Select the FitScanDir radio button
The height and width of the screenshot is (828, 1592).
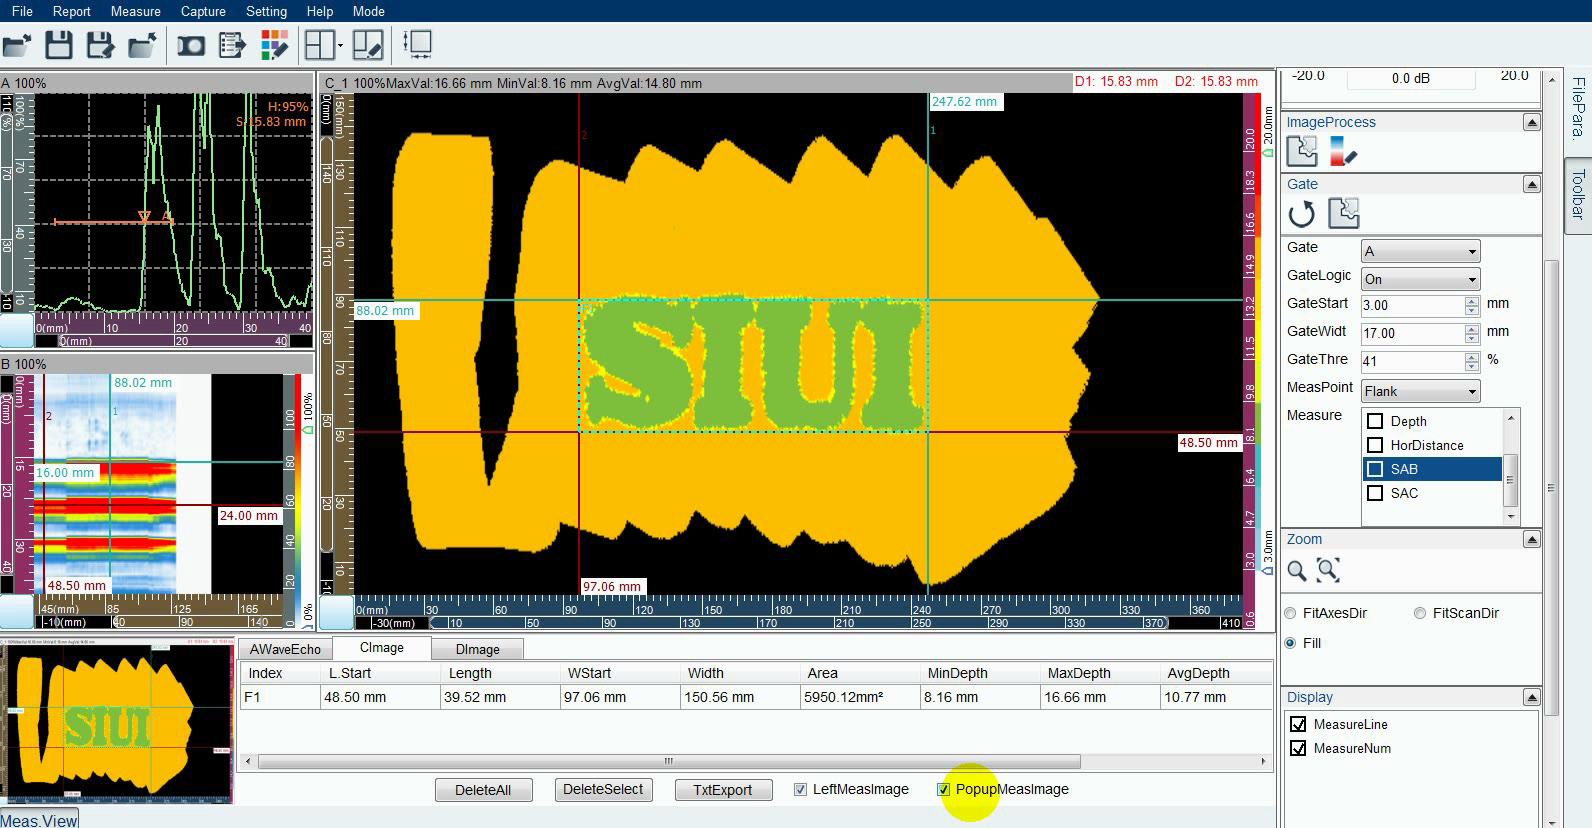pyautogui.click(x=1420, y=613)
